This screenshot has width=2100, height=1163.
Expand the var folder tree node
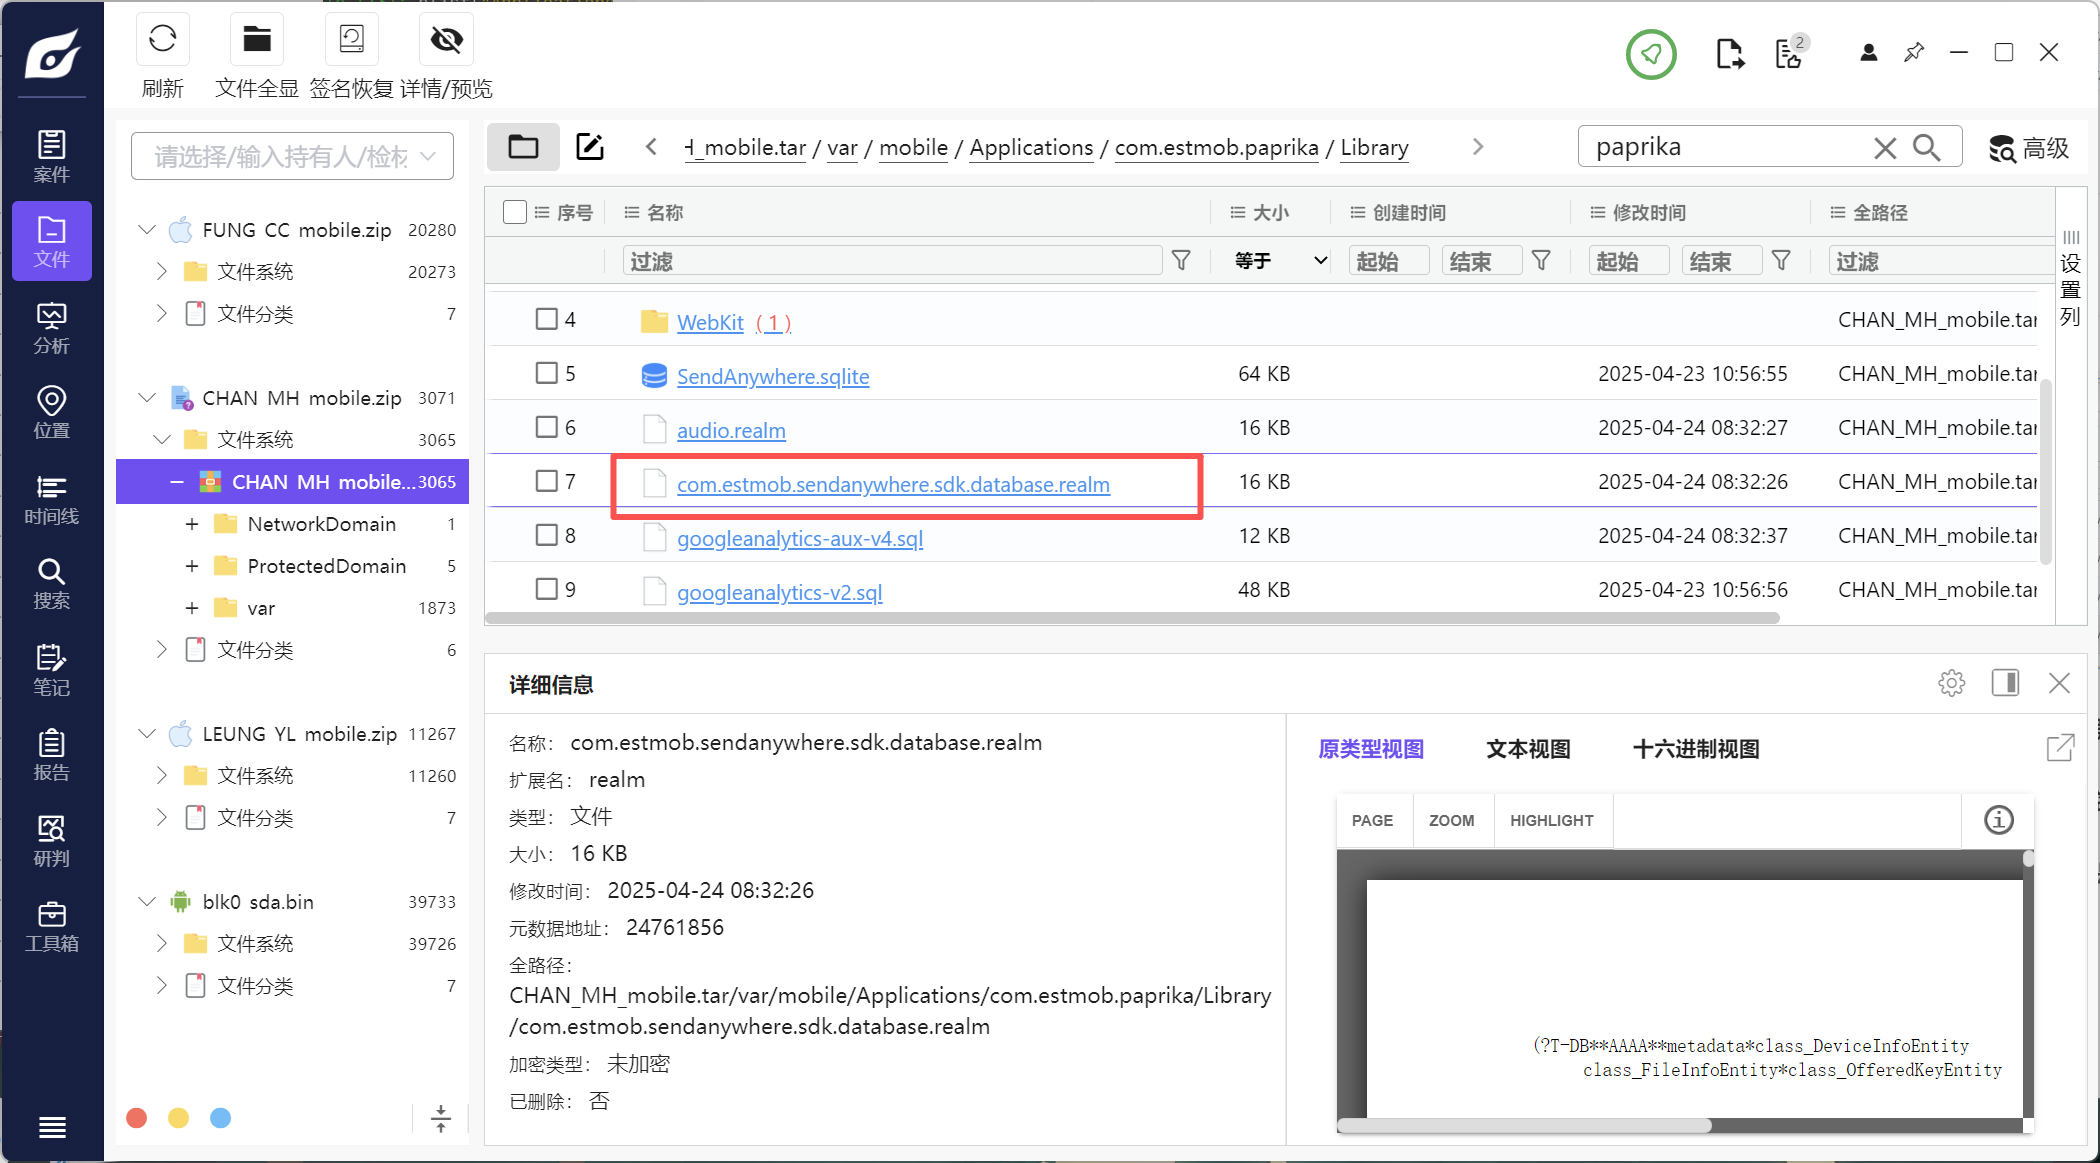(192, 608)
